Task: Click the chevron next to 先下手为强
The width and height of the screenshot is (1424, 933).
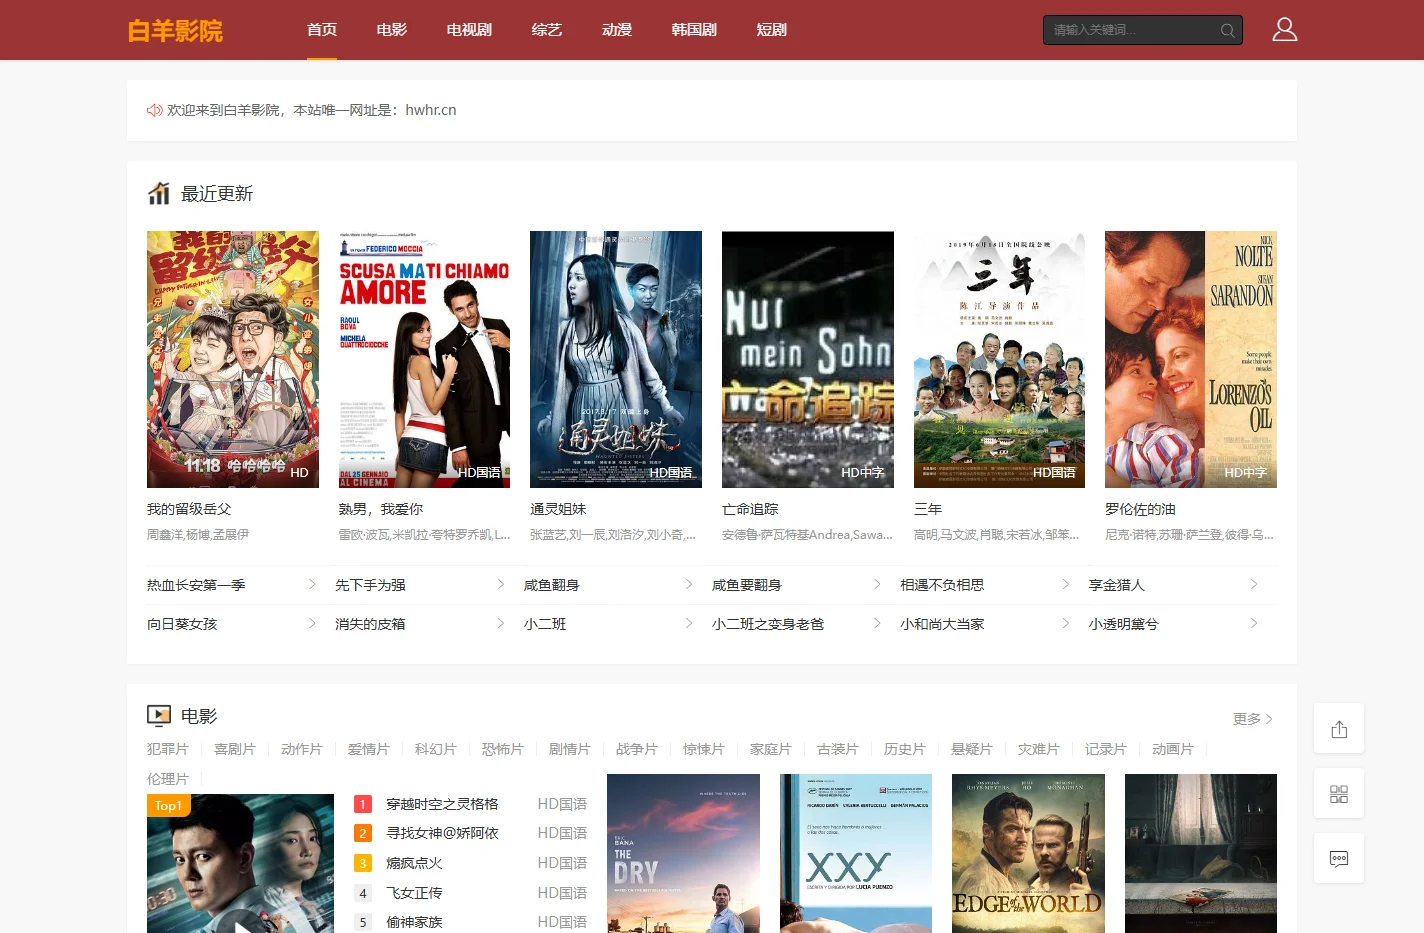Action: pyautogui.click(x=501, y=584)
